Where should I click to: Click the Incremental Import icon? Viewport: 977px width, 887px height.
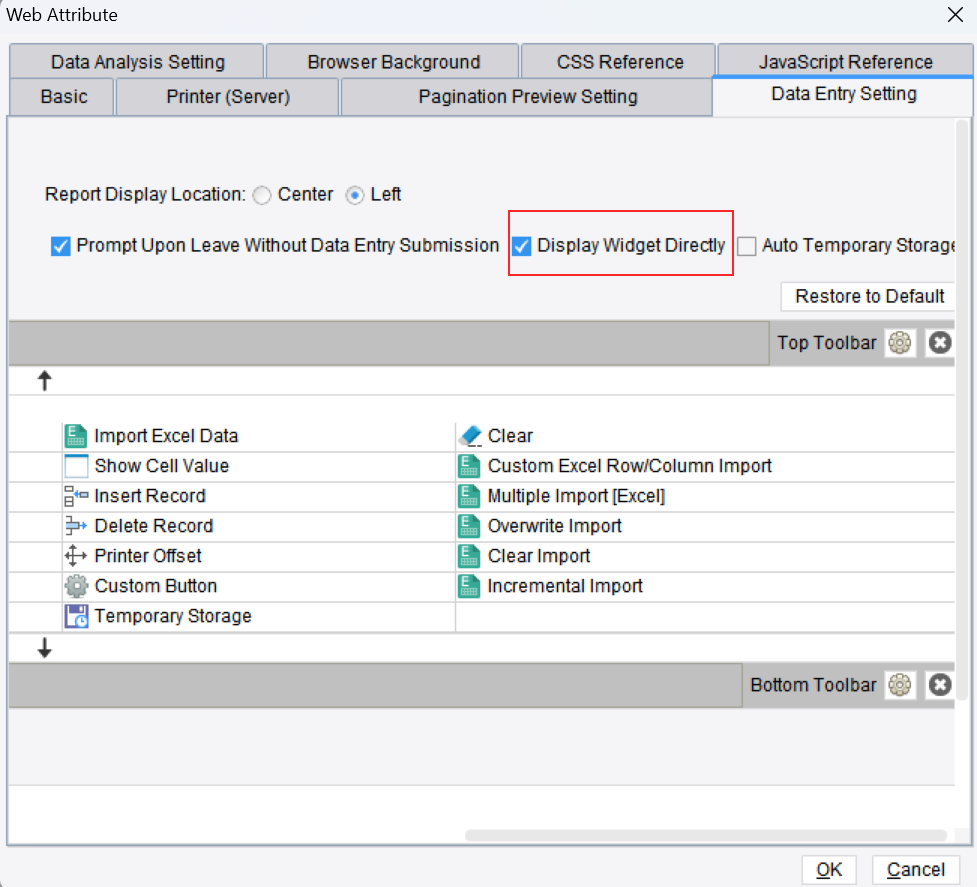tap(469, 586)
